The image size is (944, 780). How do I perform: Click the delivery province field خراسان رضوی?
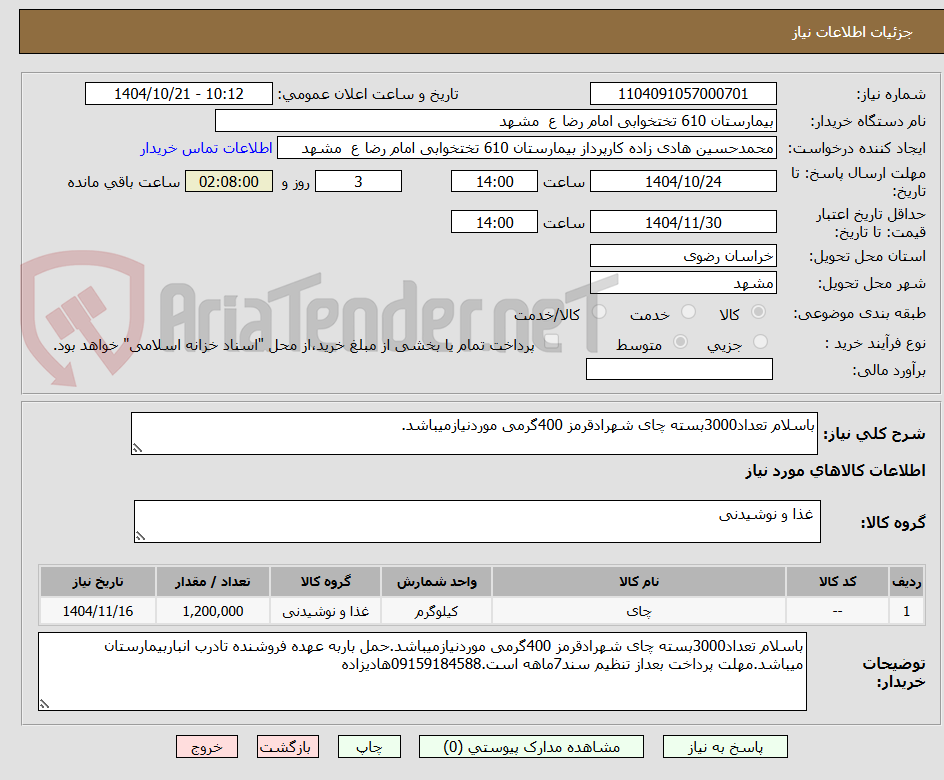683,256
